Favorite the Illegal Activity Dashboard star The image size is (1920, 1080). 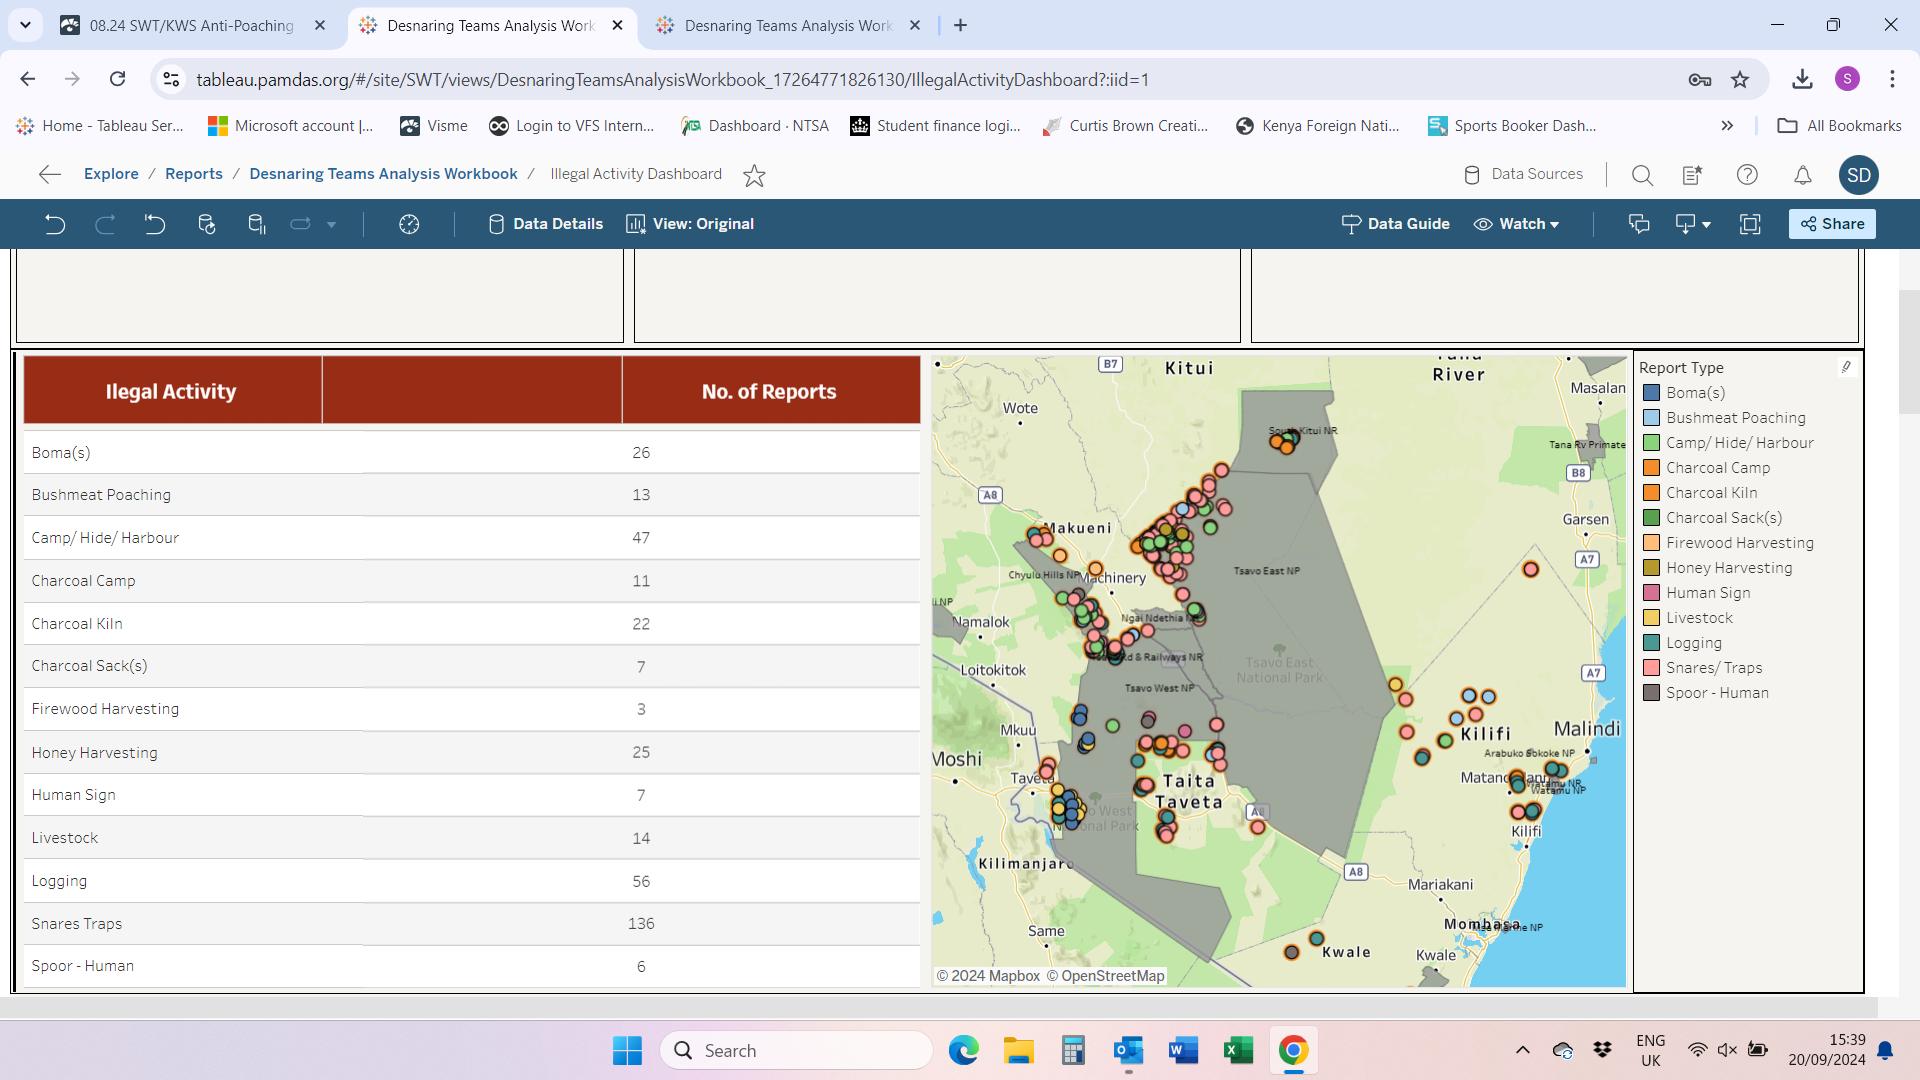(x=754, y=175)
